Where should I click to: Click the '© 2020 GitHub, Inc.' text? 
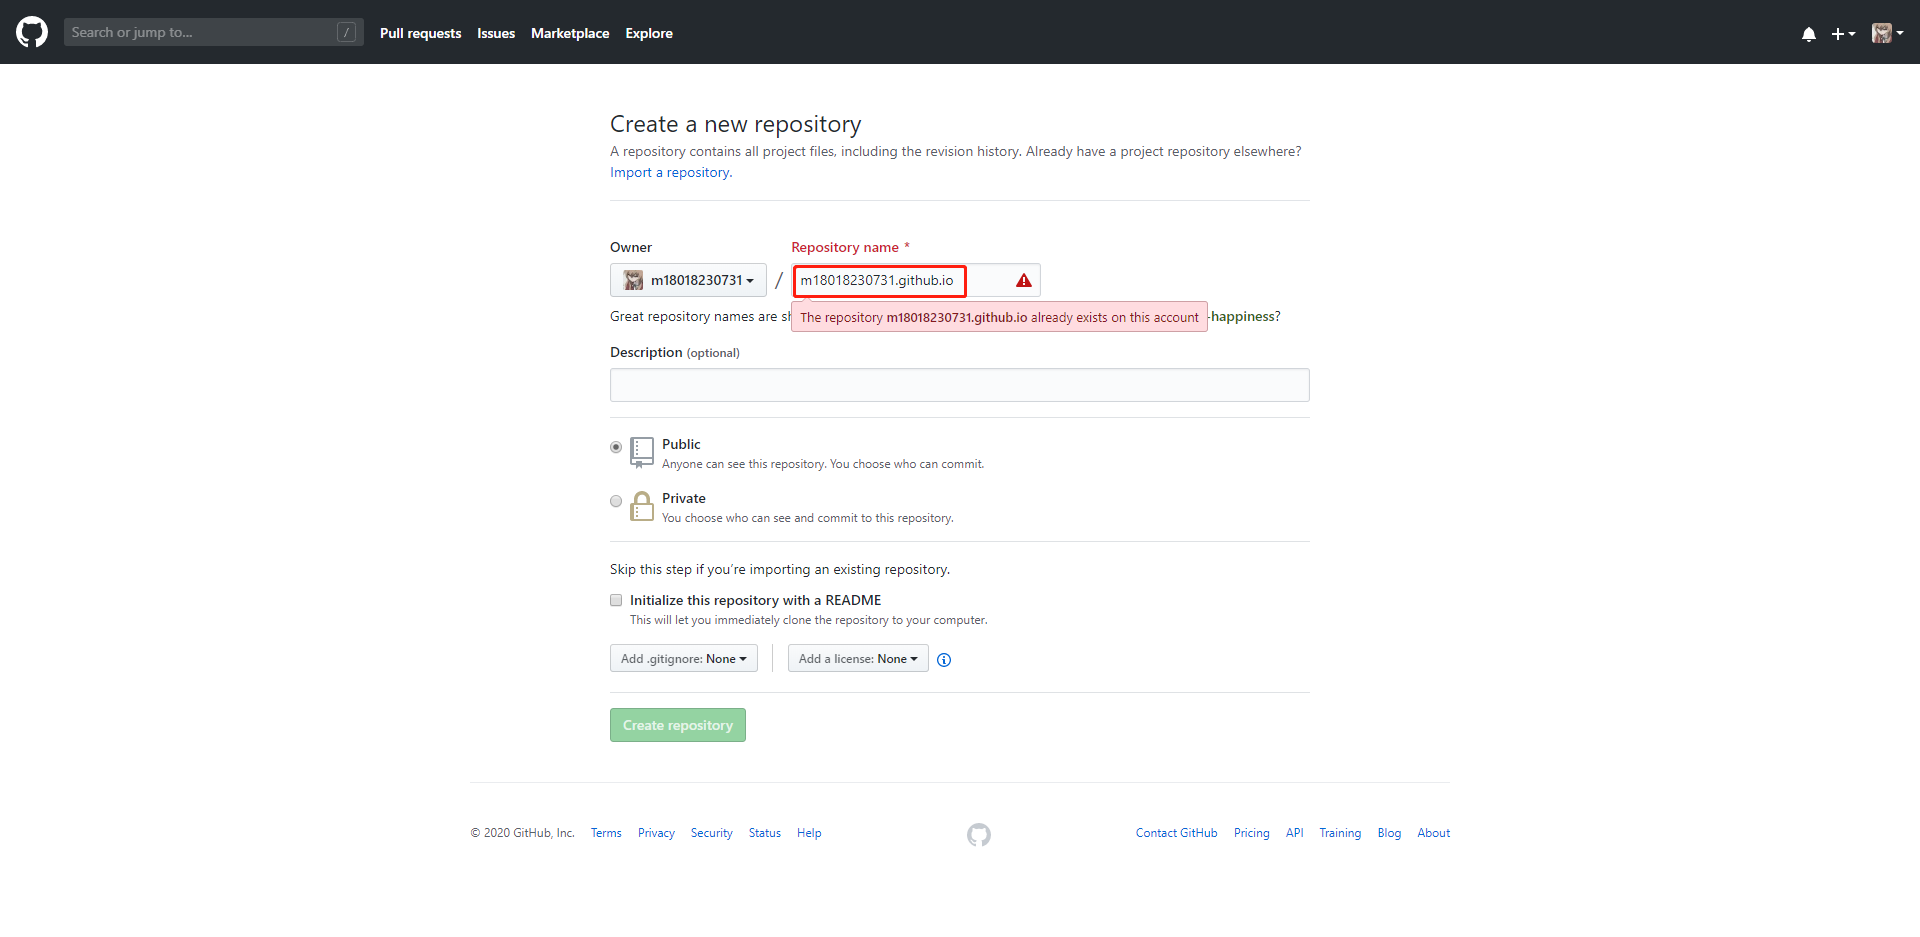click(x=522, y=833)
